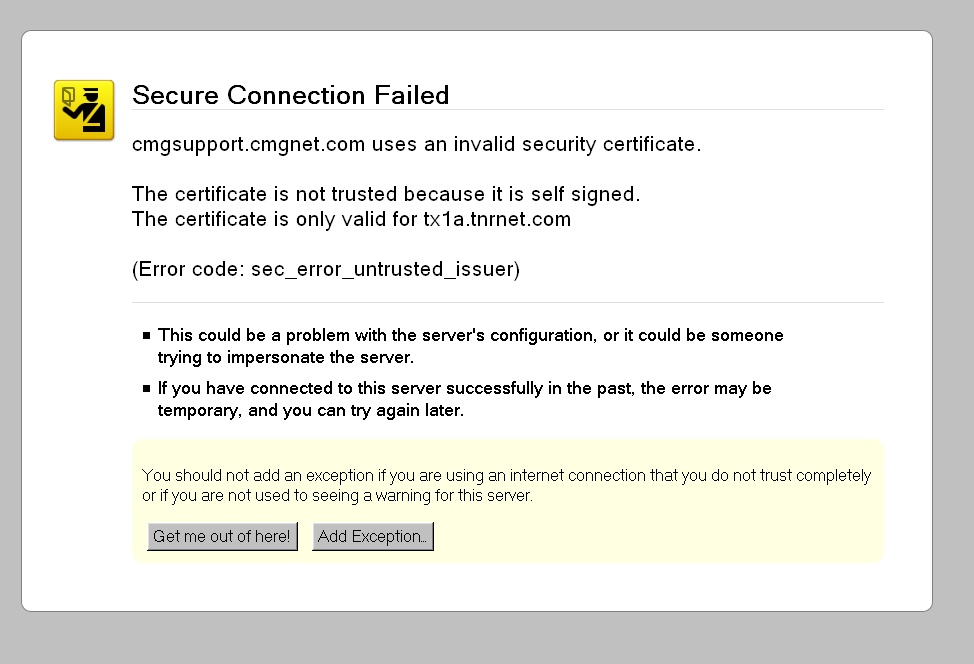Viewport: 974px width, 664px height.
Task: Click the "uses an invalid security certificate" phrase
Action: click(535, 145)
